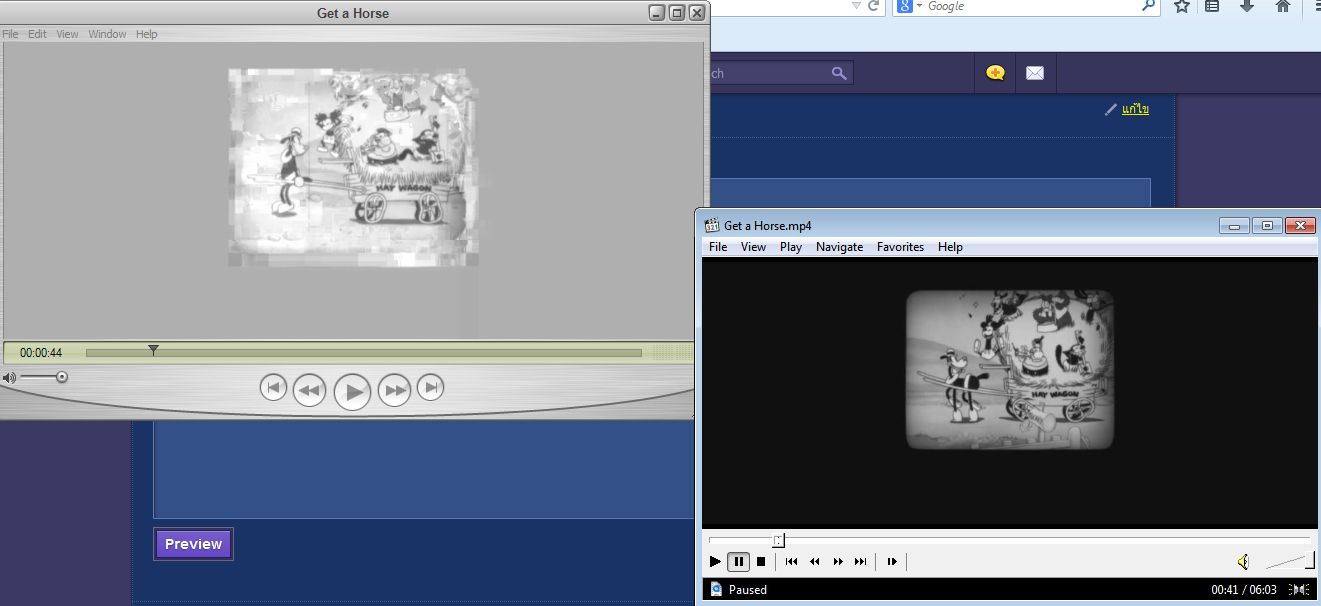Mute media player via yellow speaker icon
The height and width of the screenshot is (606, 1321).
[x=1243, y=562]
